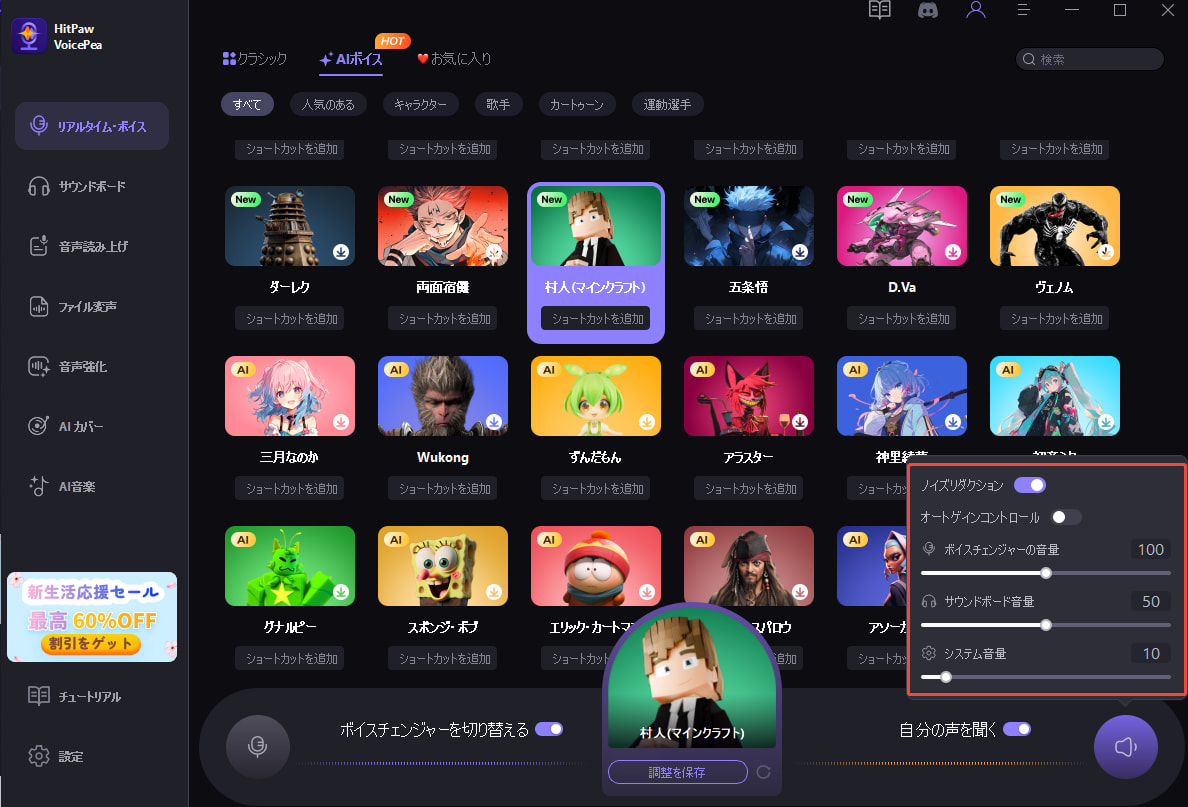
Task: Open AI音楽 in sidebar
Action: [x=92, y=486]
